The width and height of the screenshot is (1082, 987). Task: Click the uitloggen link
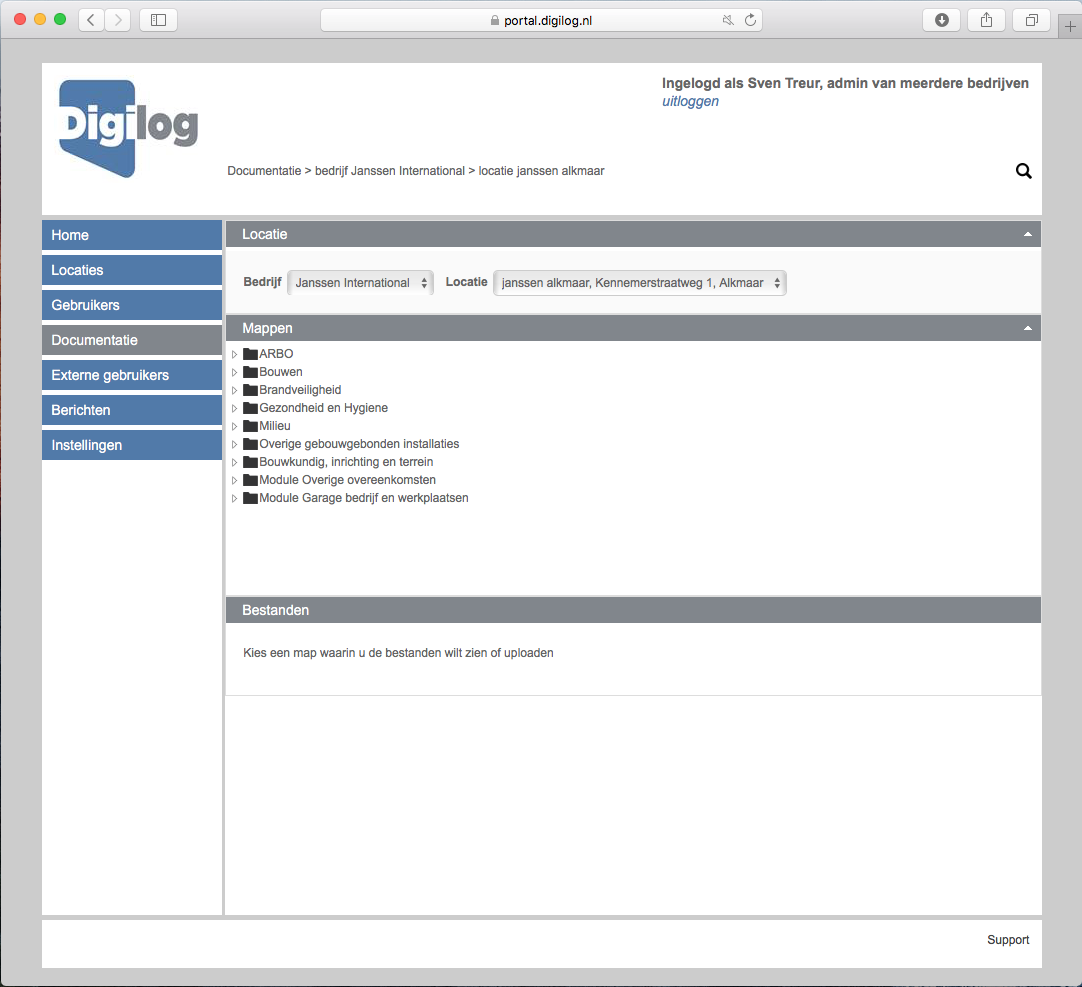click(x=689, y=101)
